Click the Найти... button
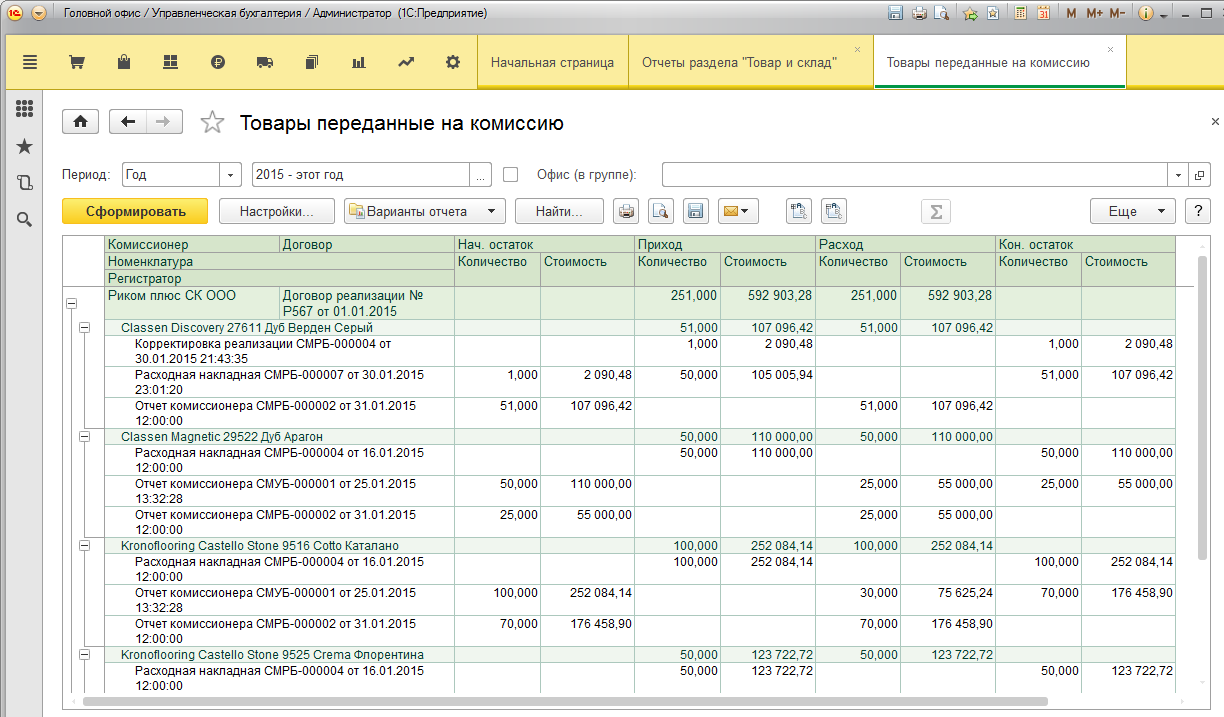Viewport: 1224px width, 717px height. click(x=559, y=211)
